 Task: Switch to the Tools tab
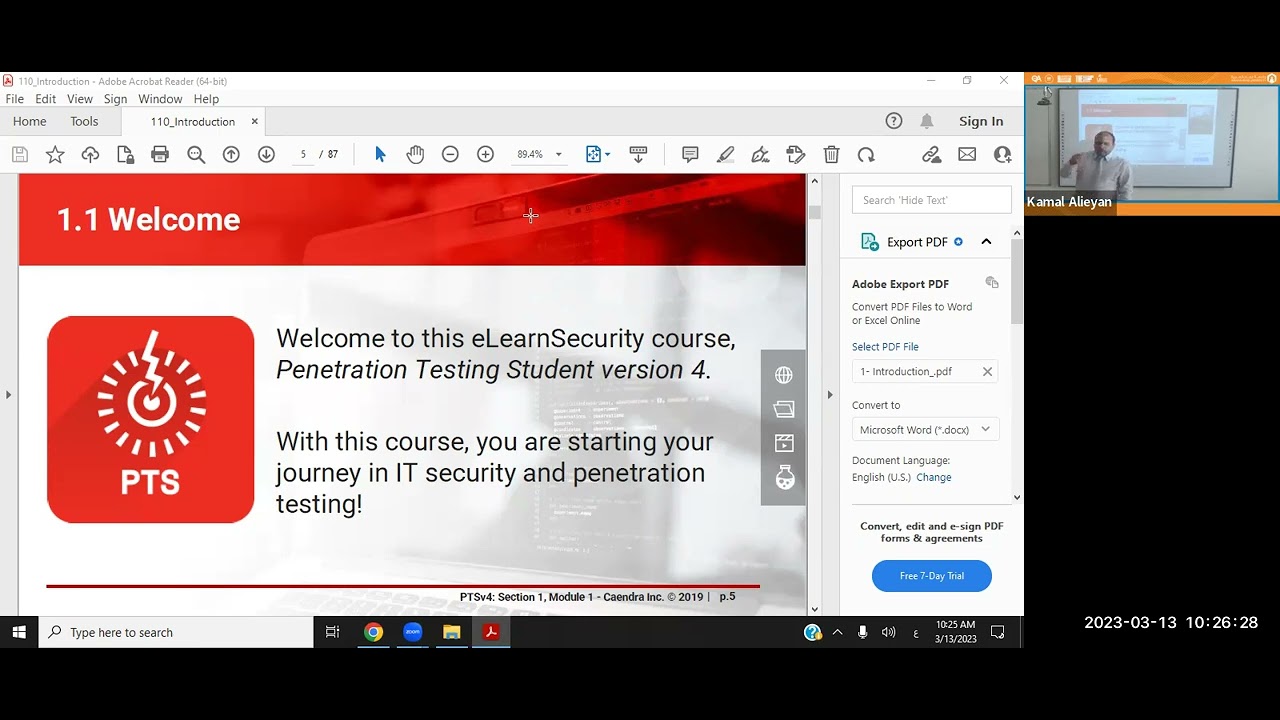(x=84, y=121)
